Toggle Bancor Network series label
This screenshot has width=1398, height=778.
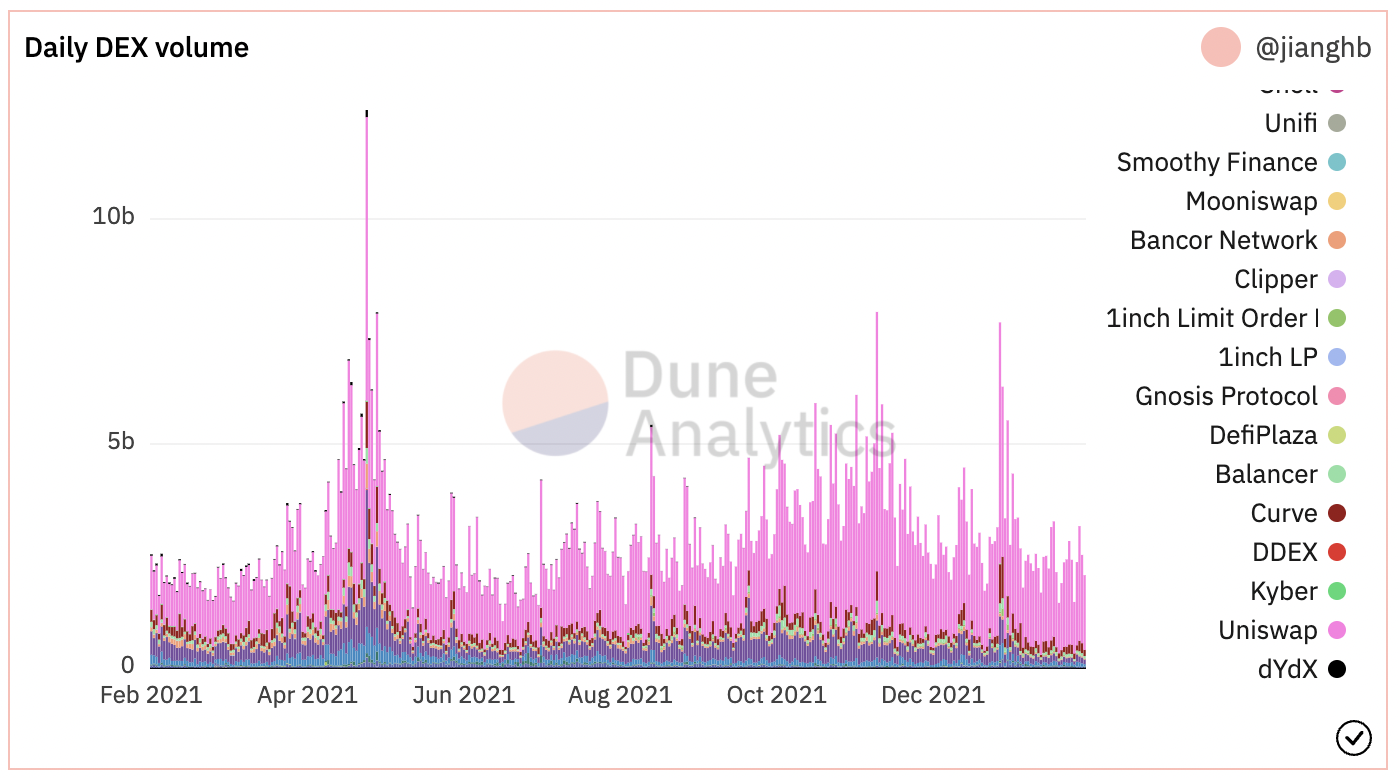click(1224, 241)
